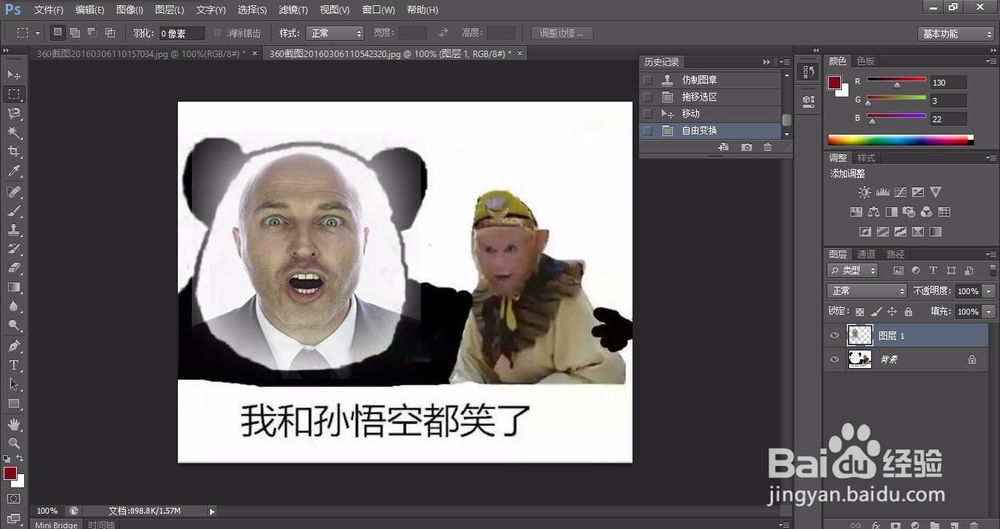
Task: Open the 不透明度 opacity slider arrow
Action: point(989,291)
